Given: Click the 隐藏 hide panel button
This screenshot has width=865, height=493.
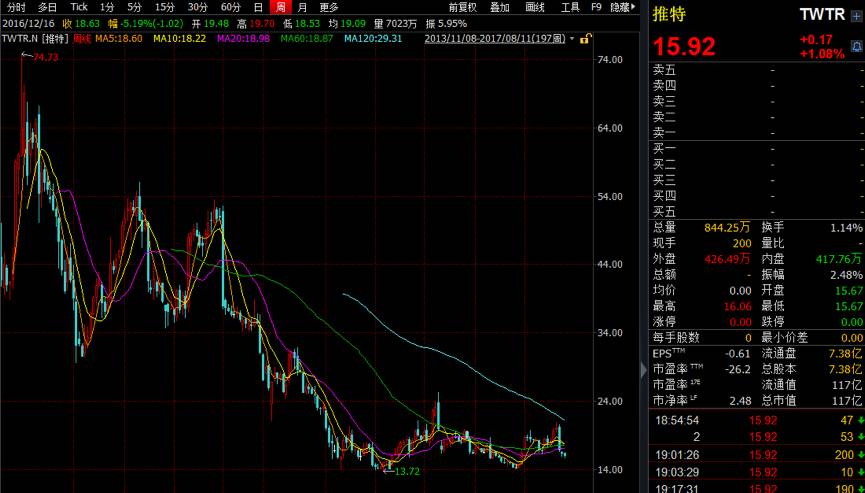Looking at the screenshot, I should click(623, 7).
